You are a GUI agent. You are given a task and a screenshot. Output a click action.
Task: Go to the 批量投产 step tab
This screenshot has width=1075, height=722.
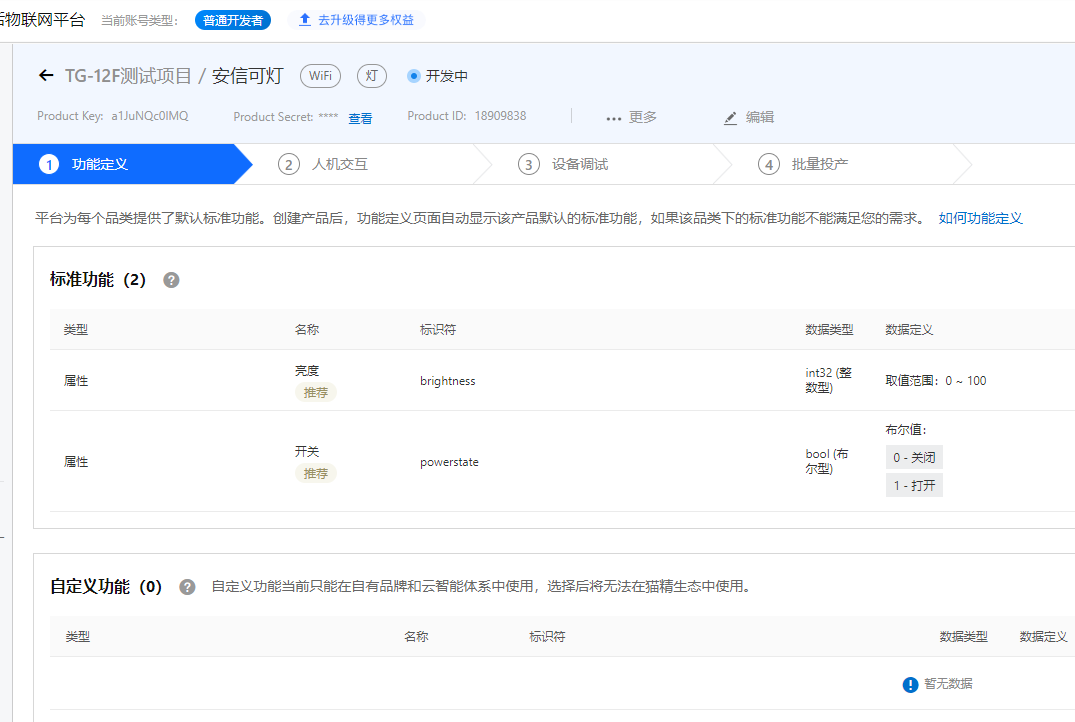(x=800, y=164)
